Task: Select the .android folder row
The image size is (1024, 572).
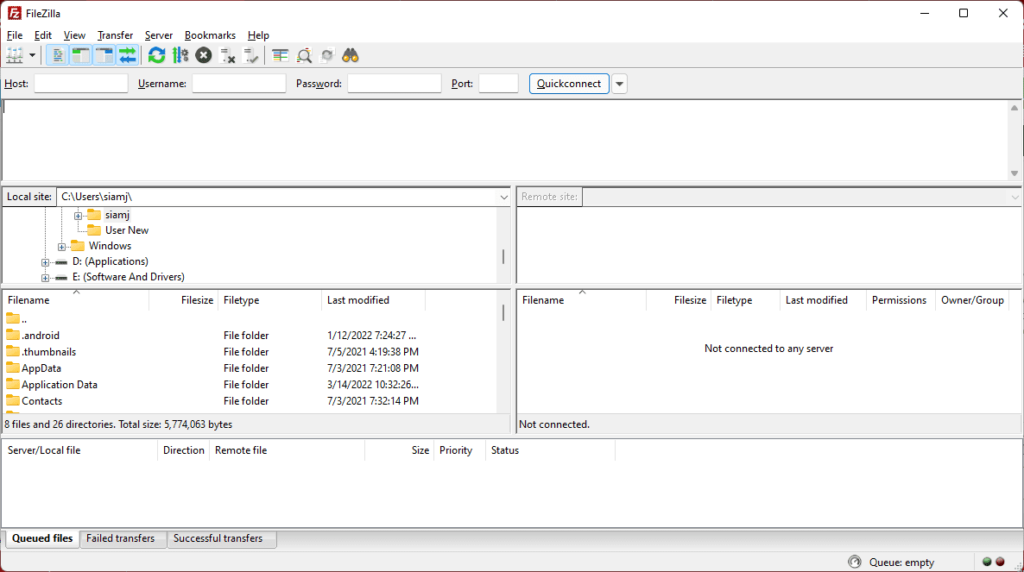Action: pos(251,336)
